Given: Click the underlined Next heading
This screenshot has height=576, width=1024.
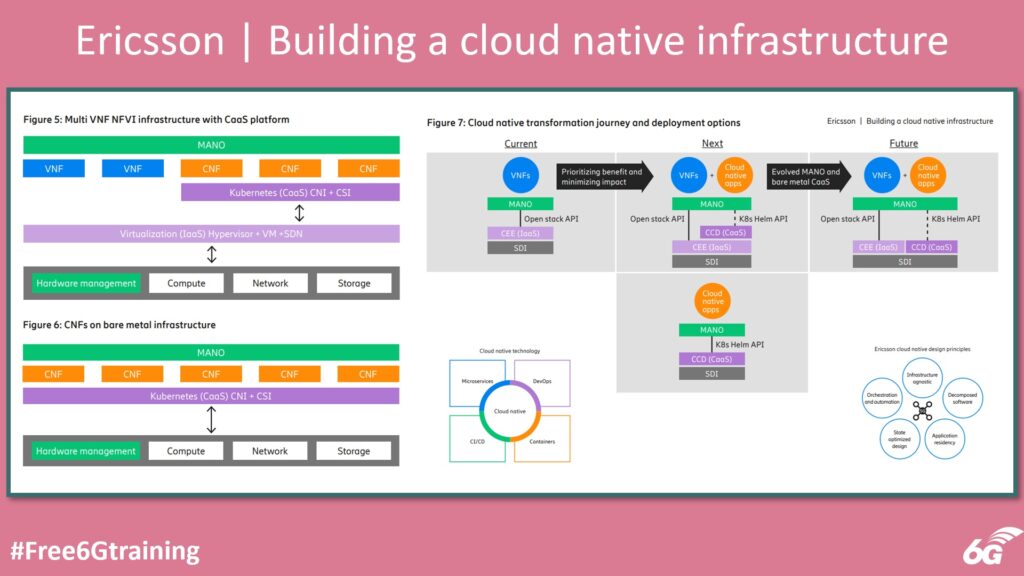Looking at the screenshot, I should click(712, 144).
